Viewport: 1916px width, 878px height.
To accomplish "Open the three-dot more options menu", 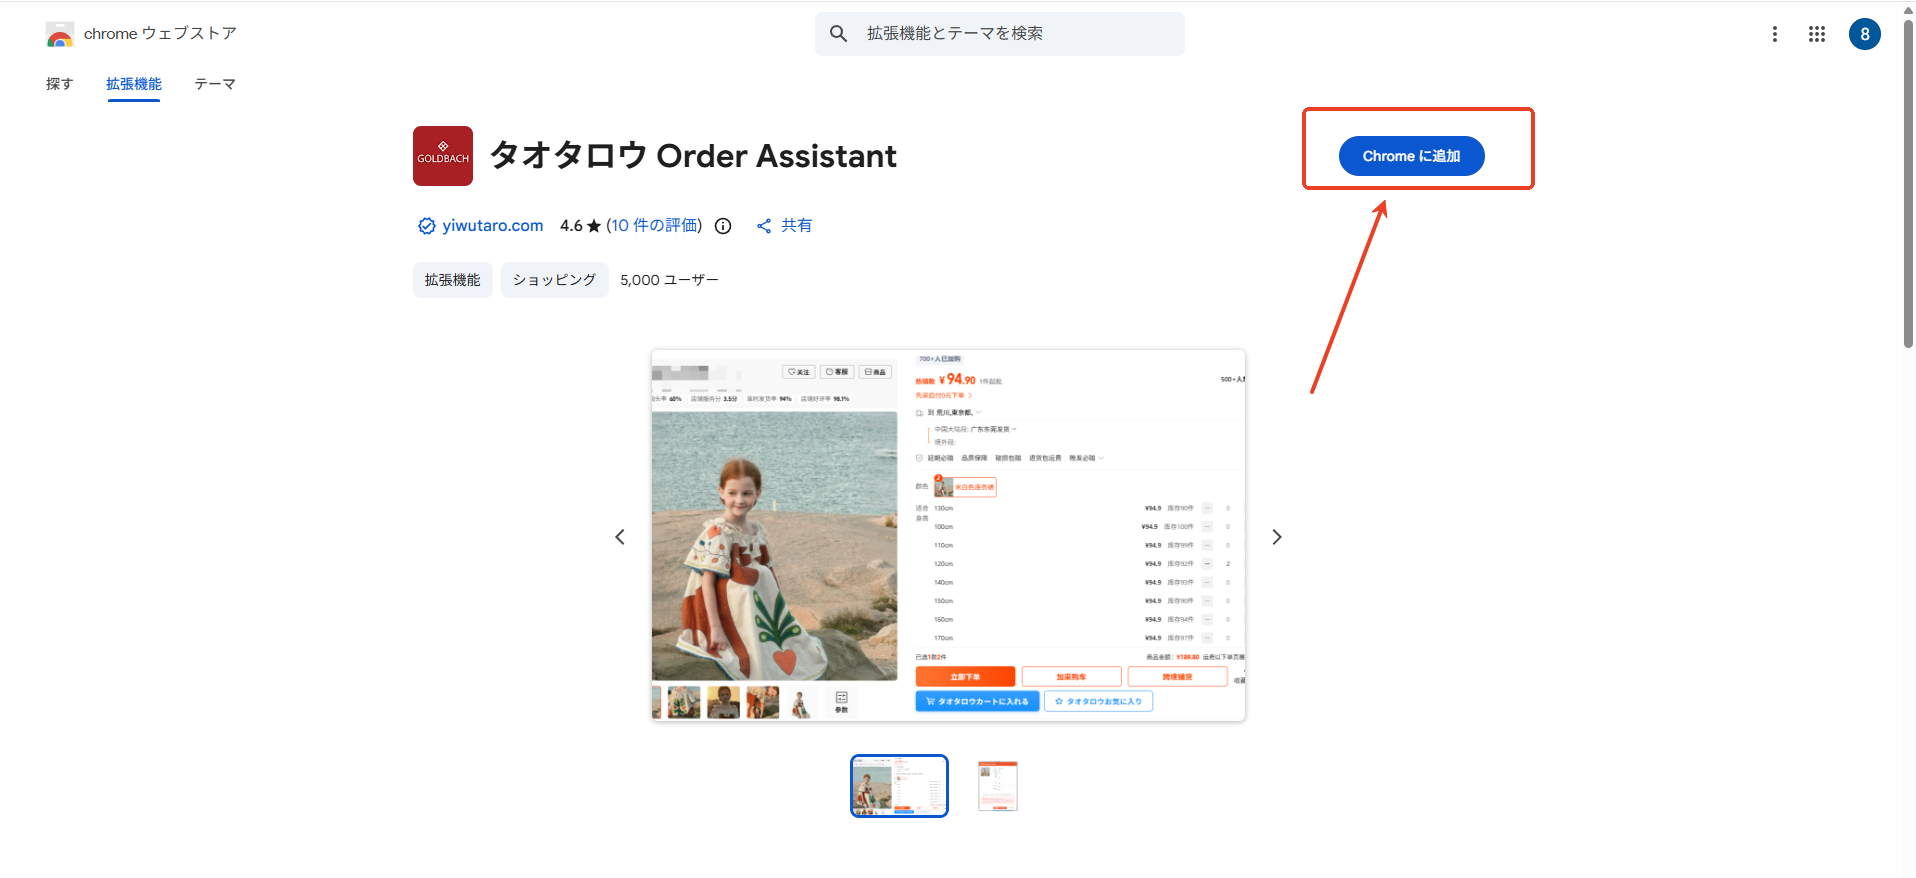I will [x=1775, y=34].
